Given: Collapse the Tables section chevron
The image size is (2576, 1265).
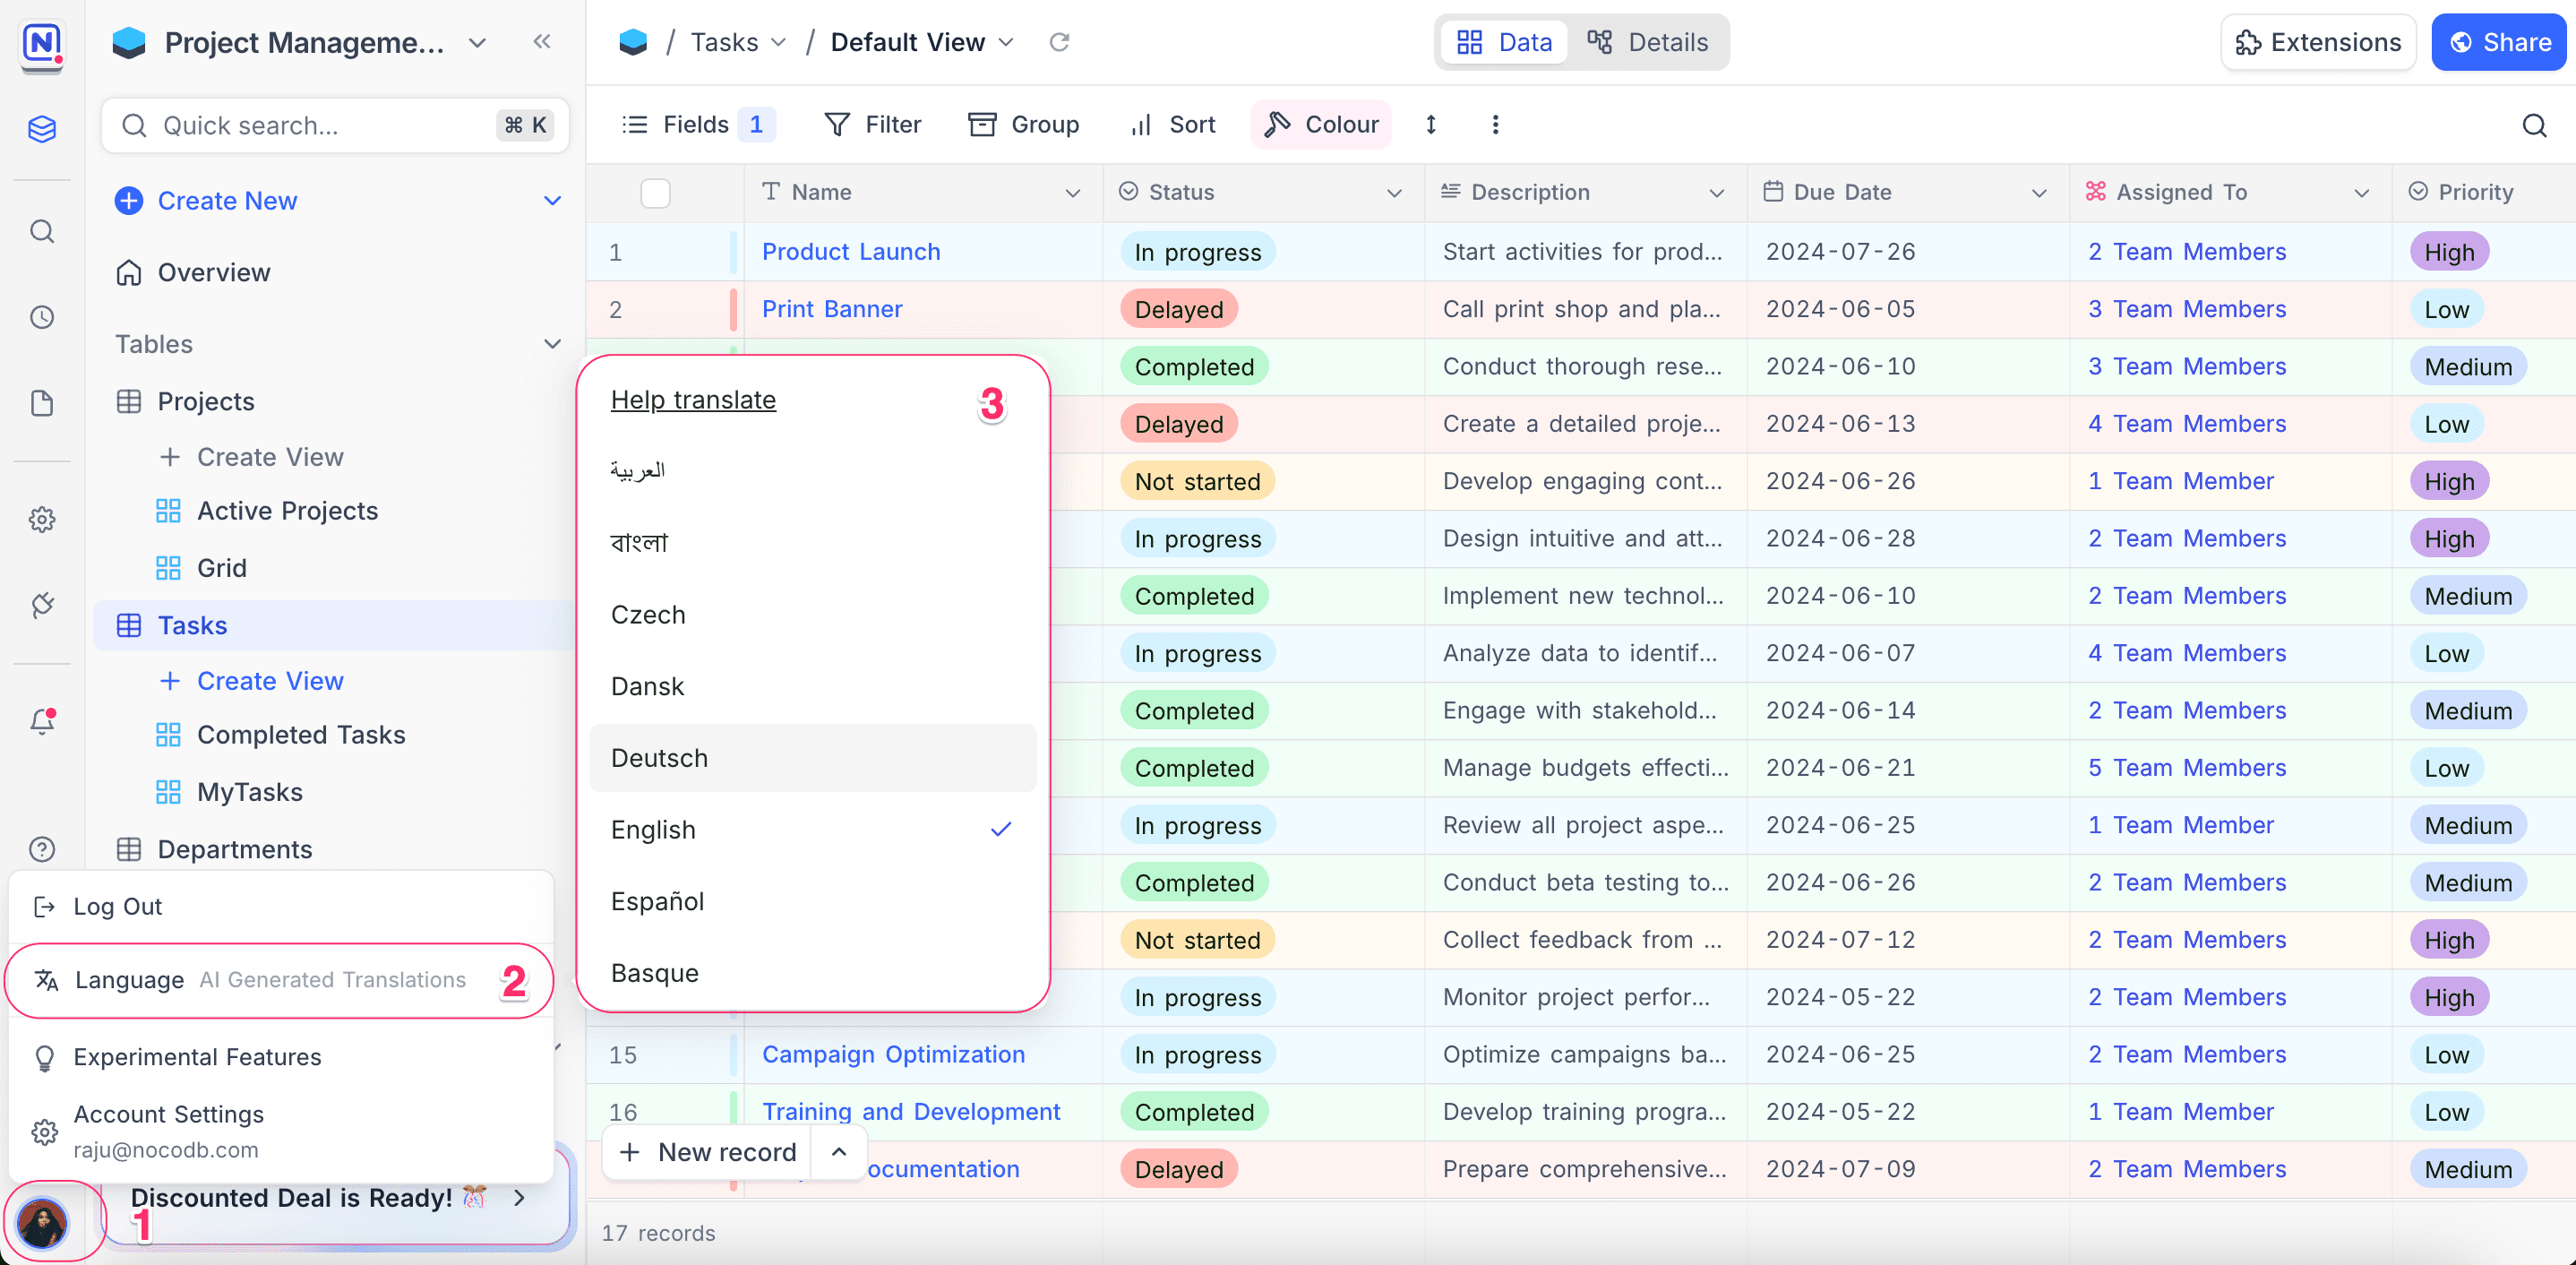Looking at the screenshot, I should 552,344.
